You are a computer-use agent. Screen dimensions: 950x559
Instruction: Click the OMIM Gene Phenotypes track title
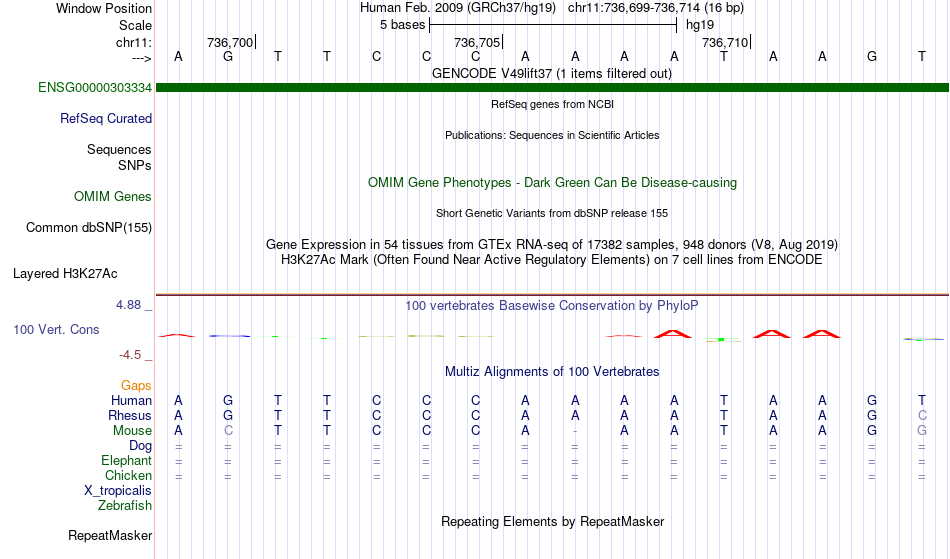tap(552, 183)
